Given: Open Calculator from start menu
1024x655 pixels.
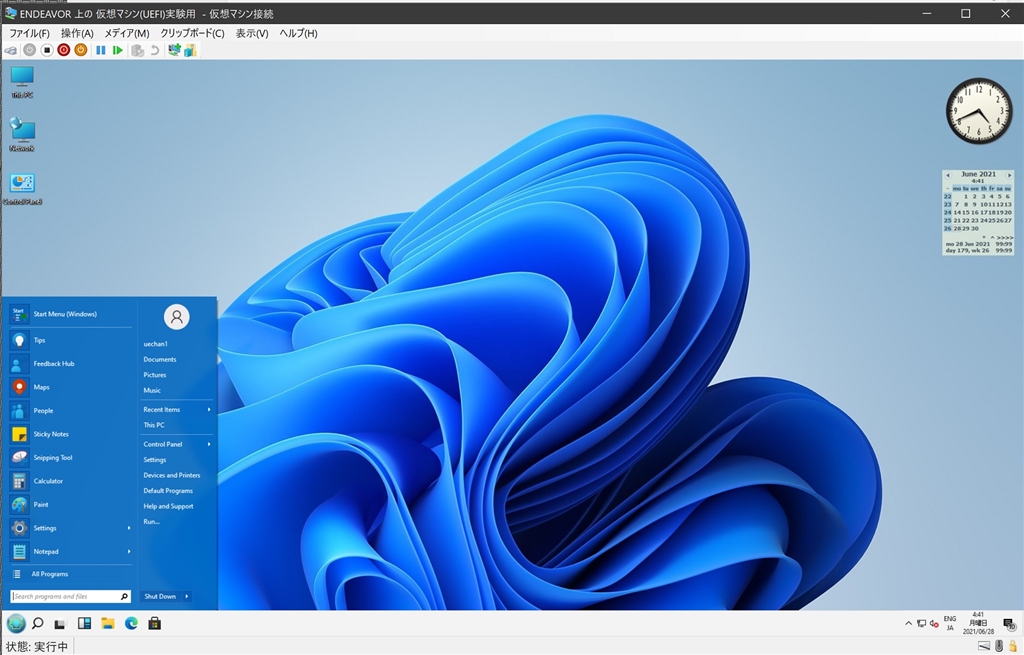Looking at the screenshot, I should (x=71, y=481).
